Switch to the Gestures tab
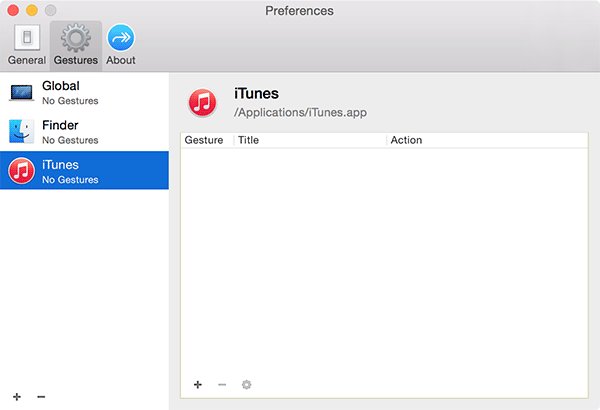 click(75, 45)
